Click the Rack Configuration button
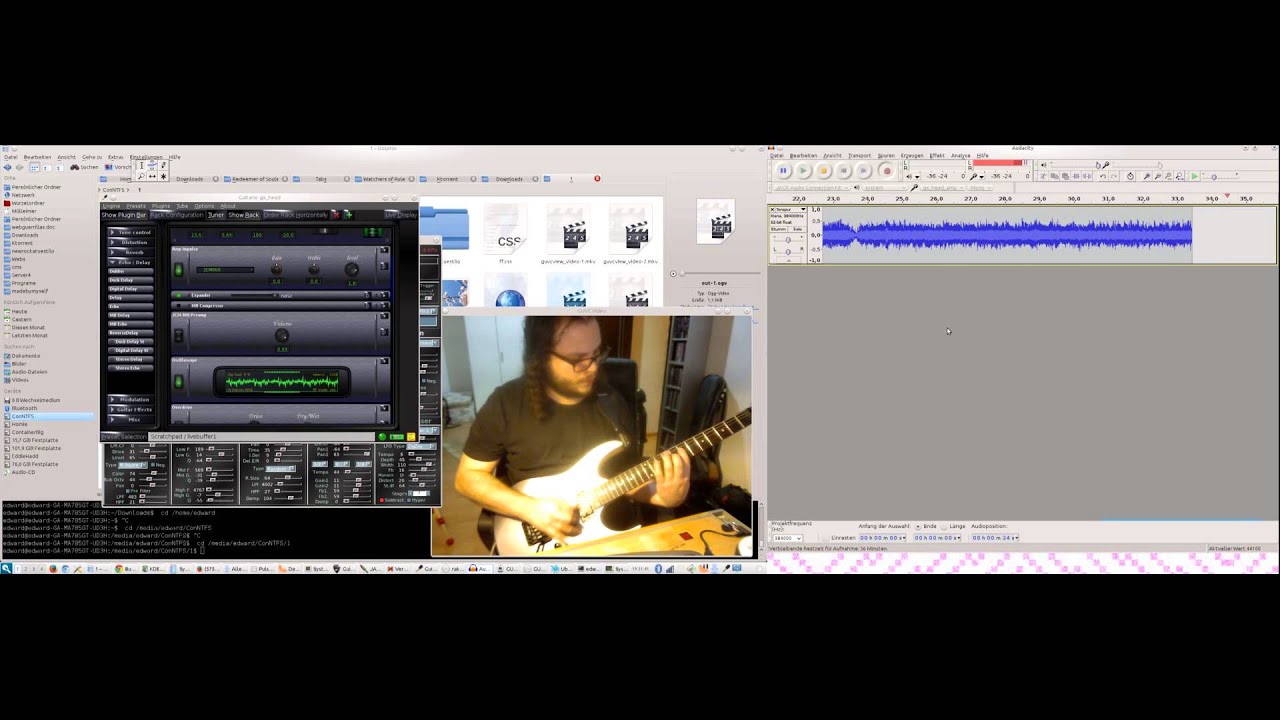1280x720 pixels. click(177, 215)
